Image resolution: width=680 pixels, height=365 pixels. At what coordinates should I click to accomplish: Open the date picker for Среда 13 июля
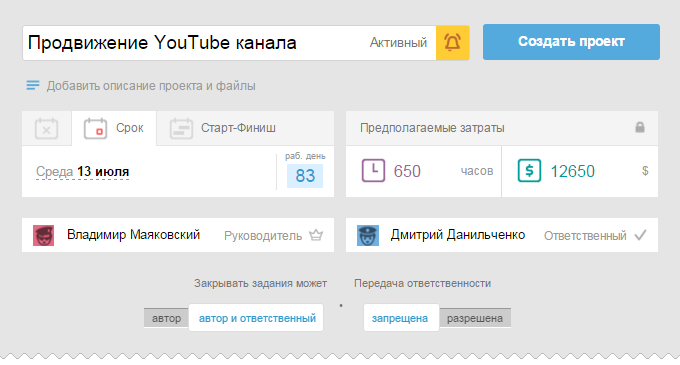pos(82,172)
